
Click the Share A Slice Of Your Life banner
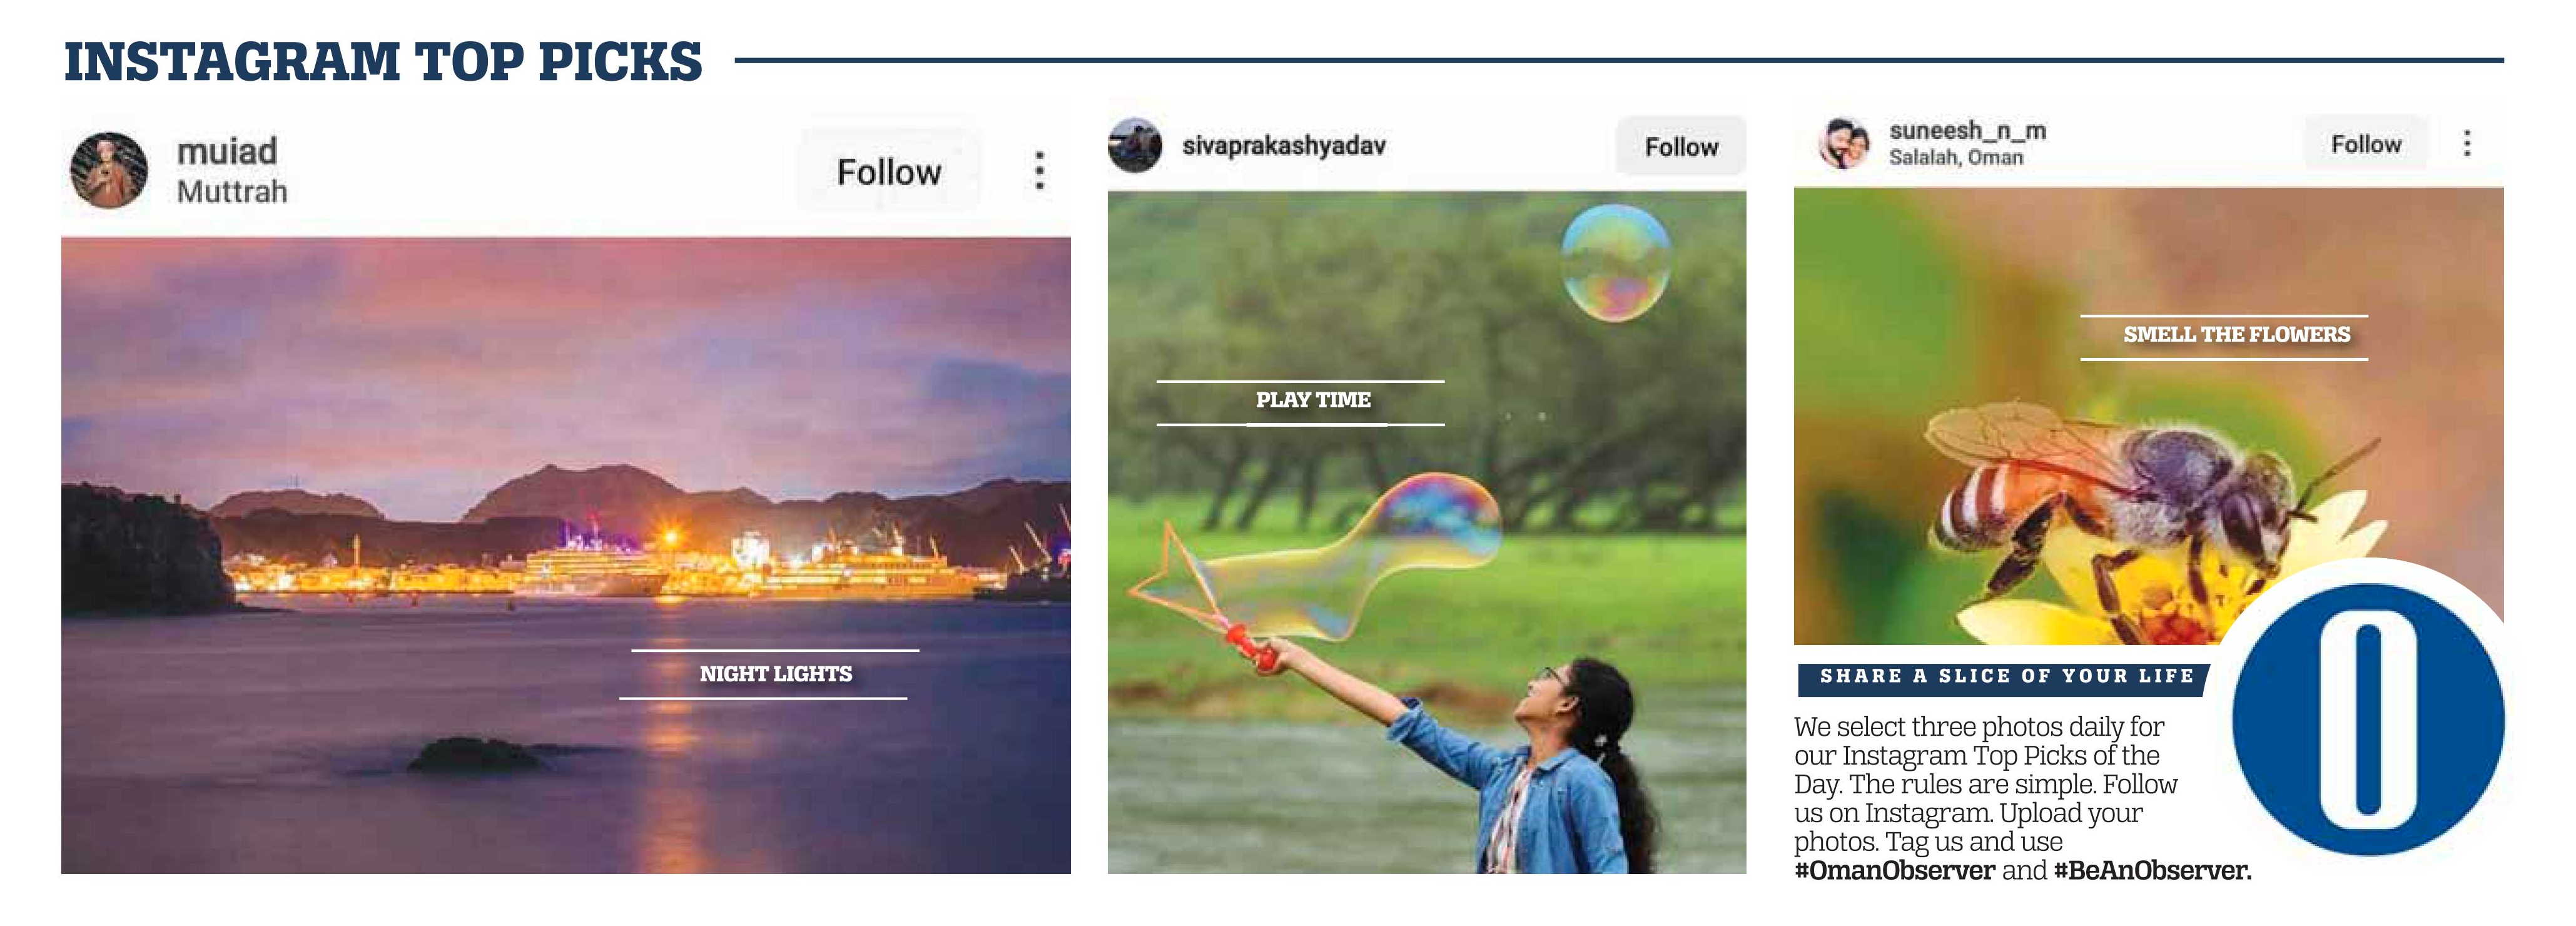point(2008,677)
